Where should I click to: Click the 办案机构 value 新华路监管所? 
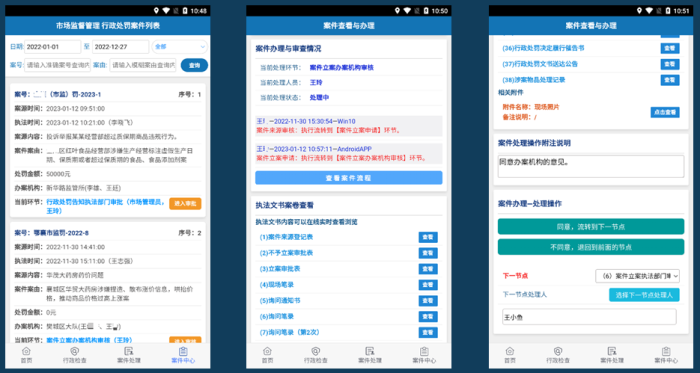[83, 188]
